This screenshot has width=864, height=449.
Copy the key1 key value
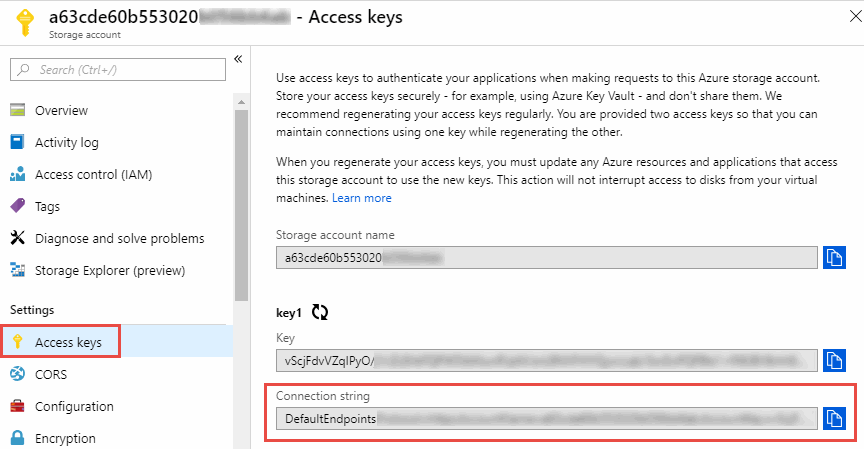click(x=835, y=360)
